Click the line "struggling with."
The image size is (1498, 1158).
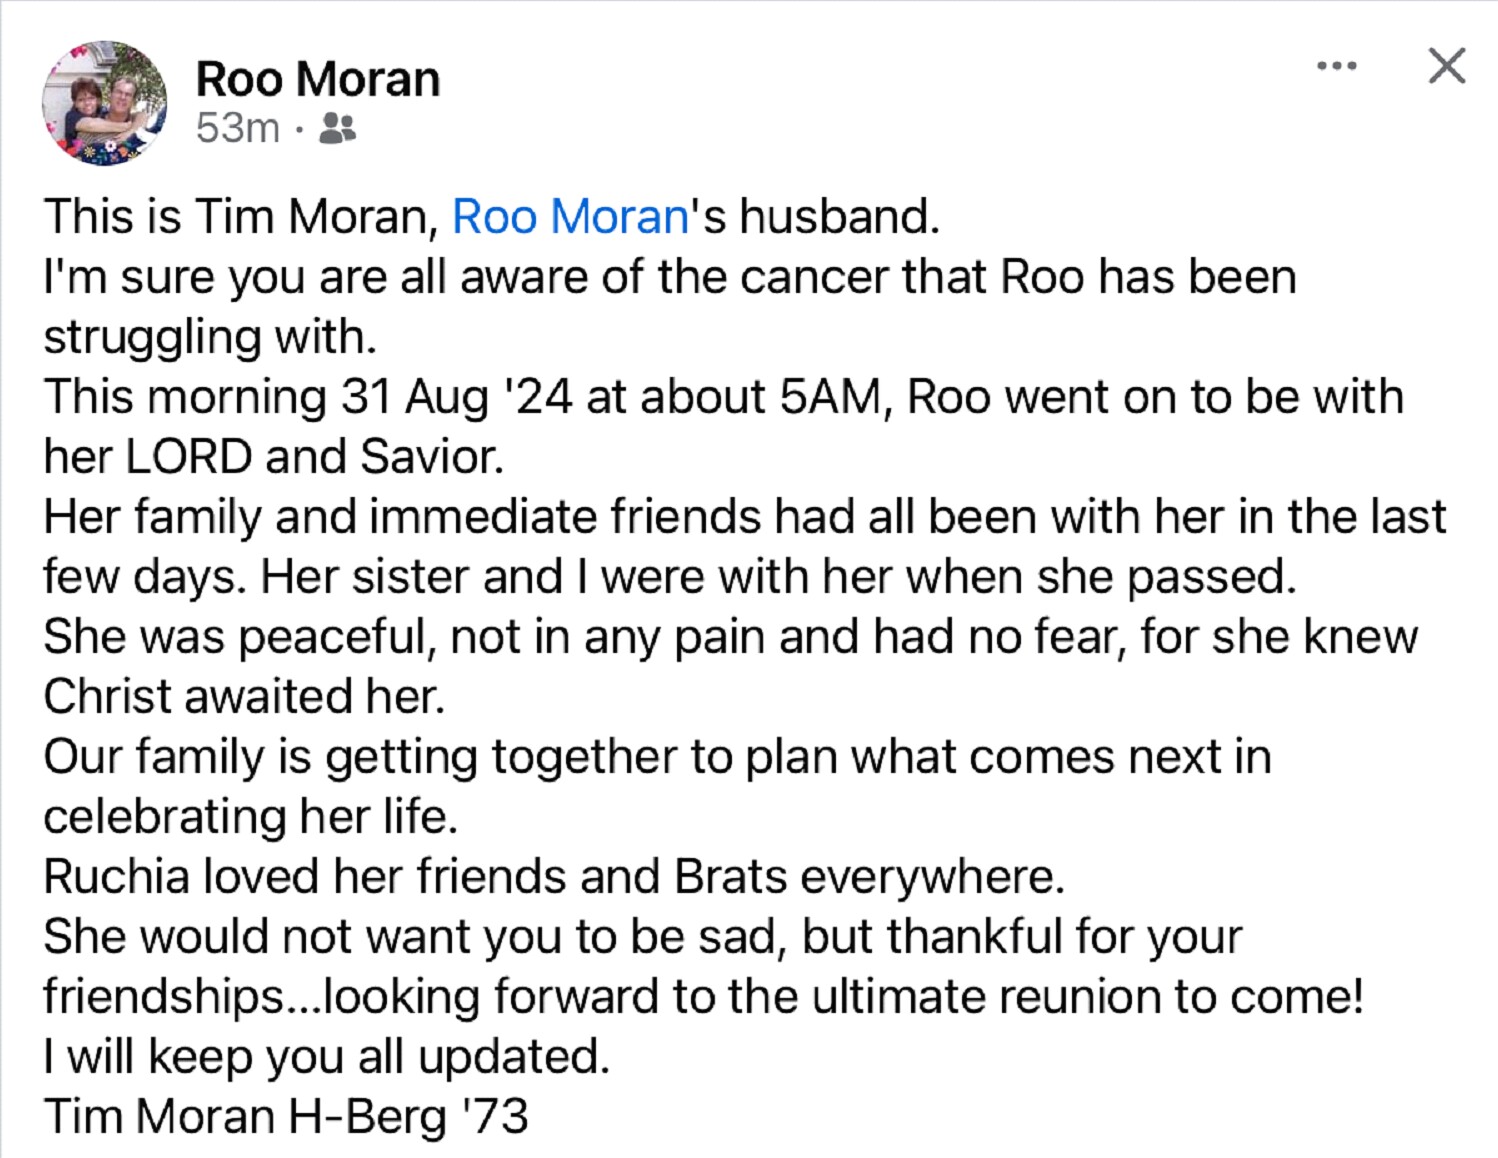point(210,337)
